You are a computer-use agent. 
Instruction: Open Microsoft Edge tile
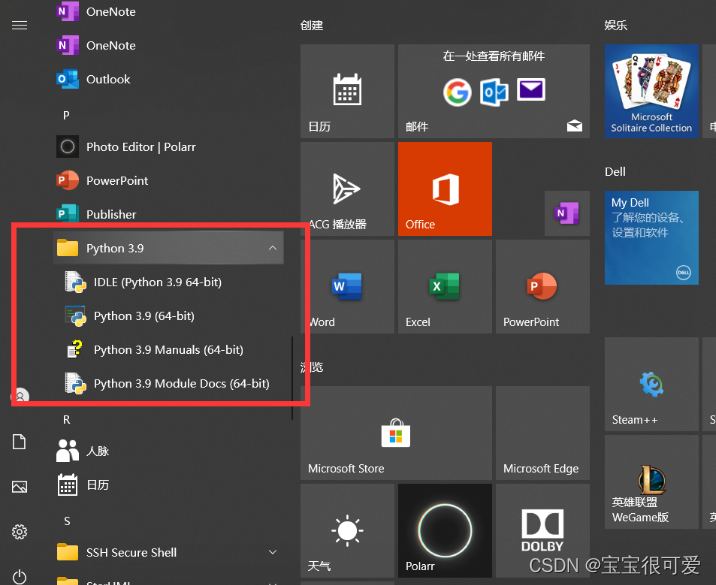pyautogui.click(x=542, y=433)
